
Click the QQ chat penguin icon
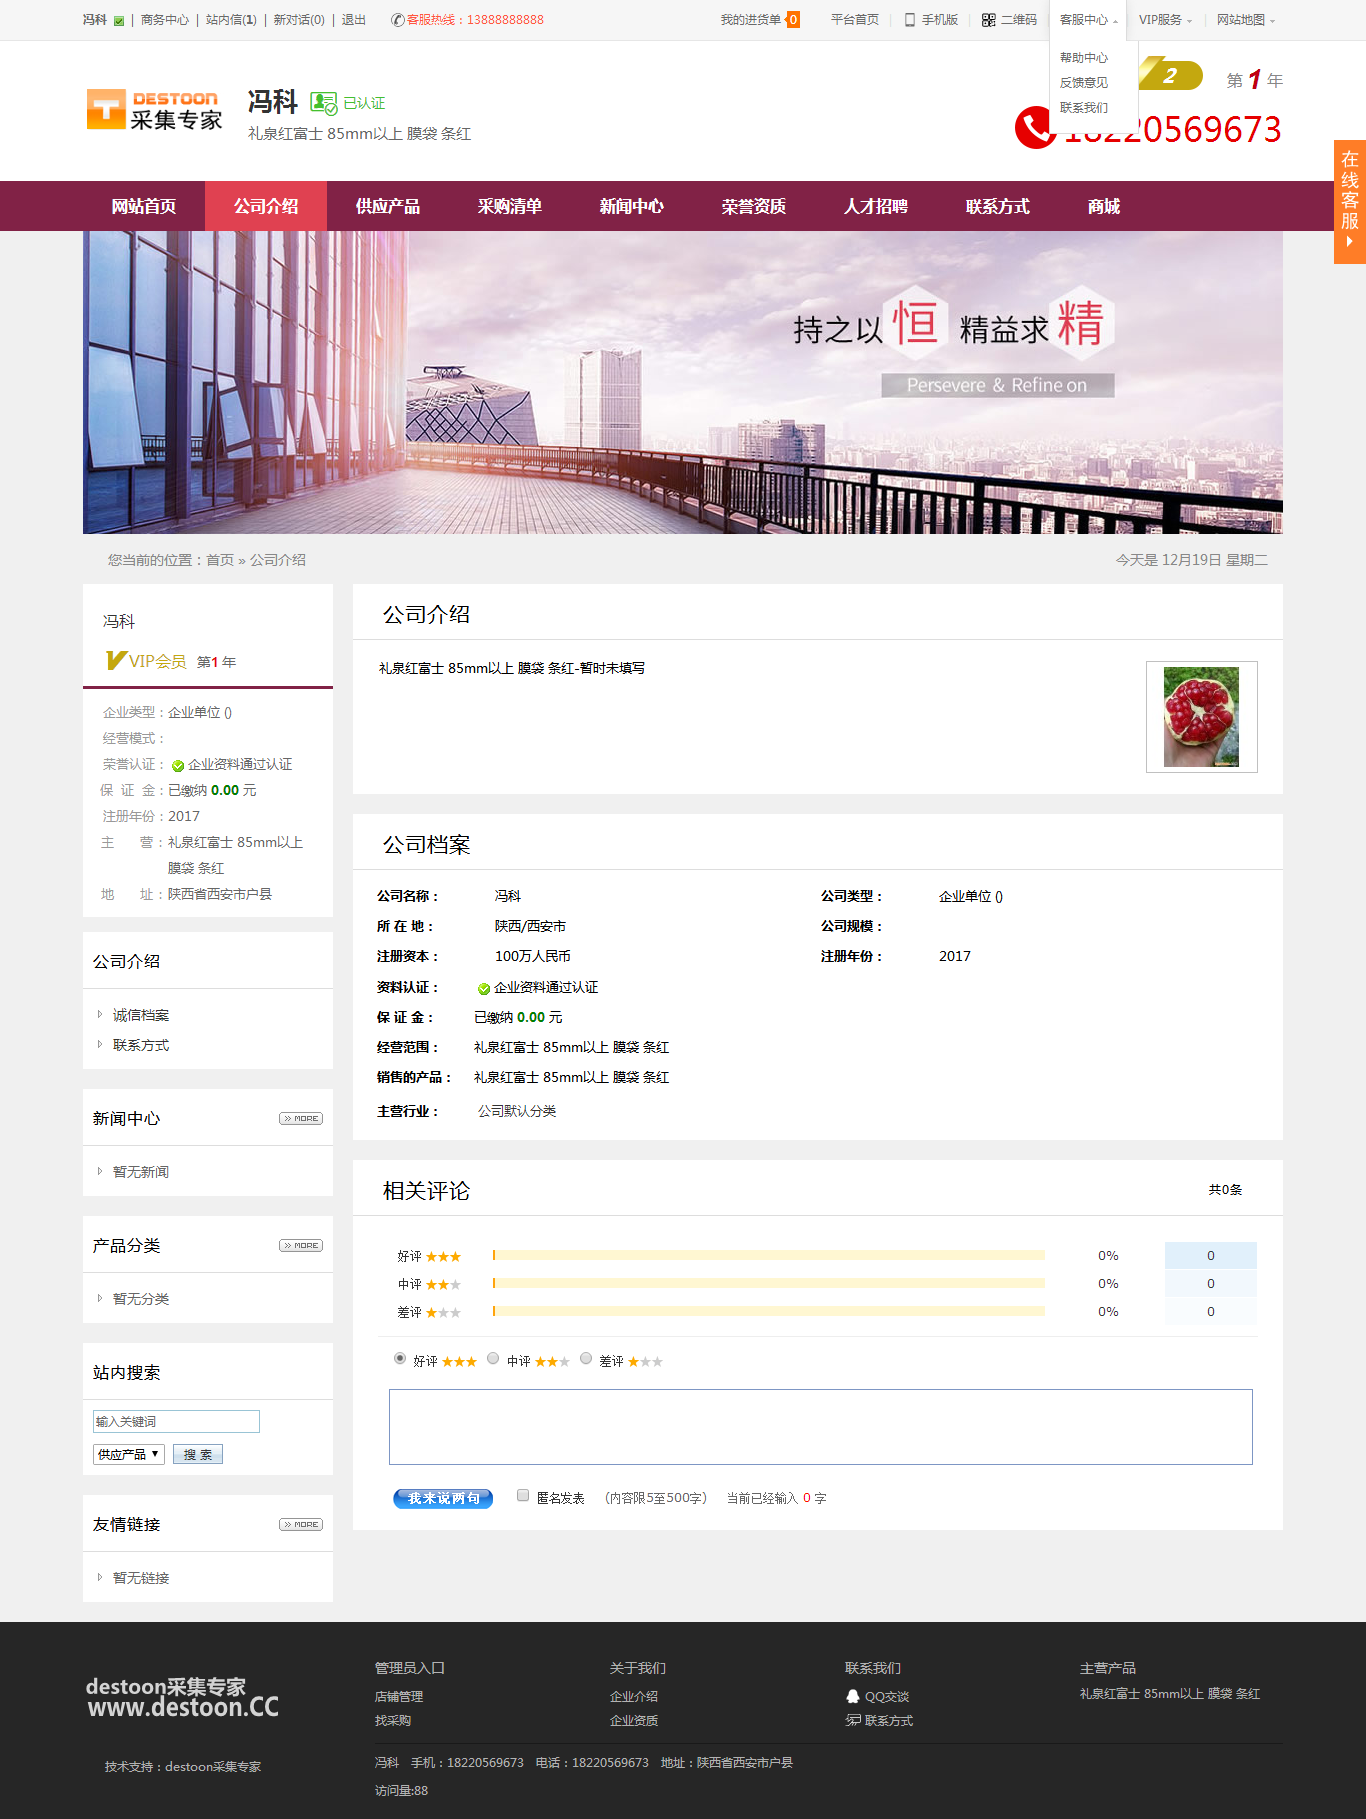pyautogui.click(x=853, y=1696)
